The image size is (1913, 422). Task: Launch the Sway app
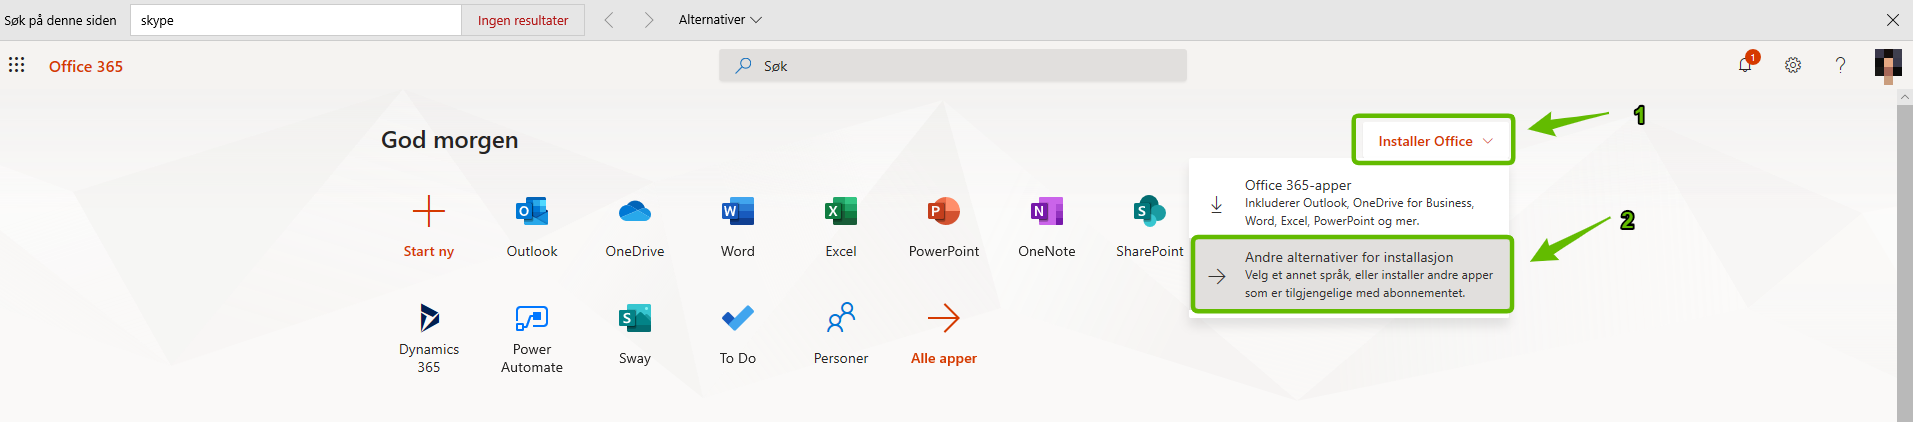point(635,335)
